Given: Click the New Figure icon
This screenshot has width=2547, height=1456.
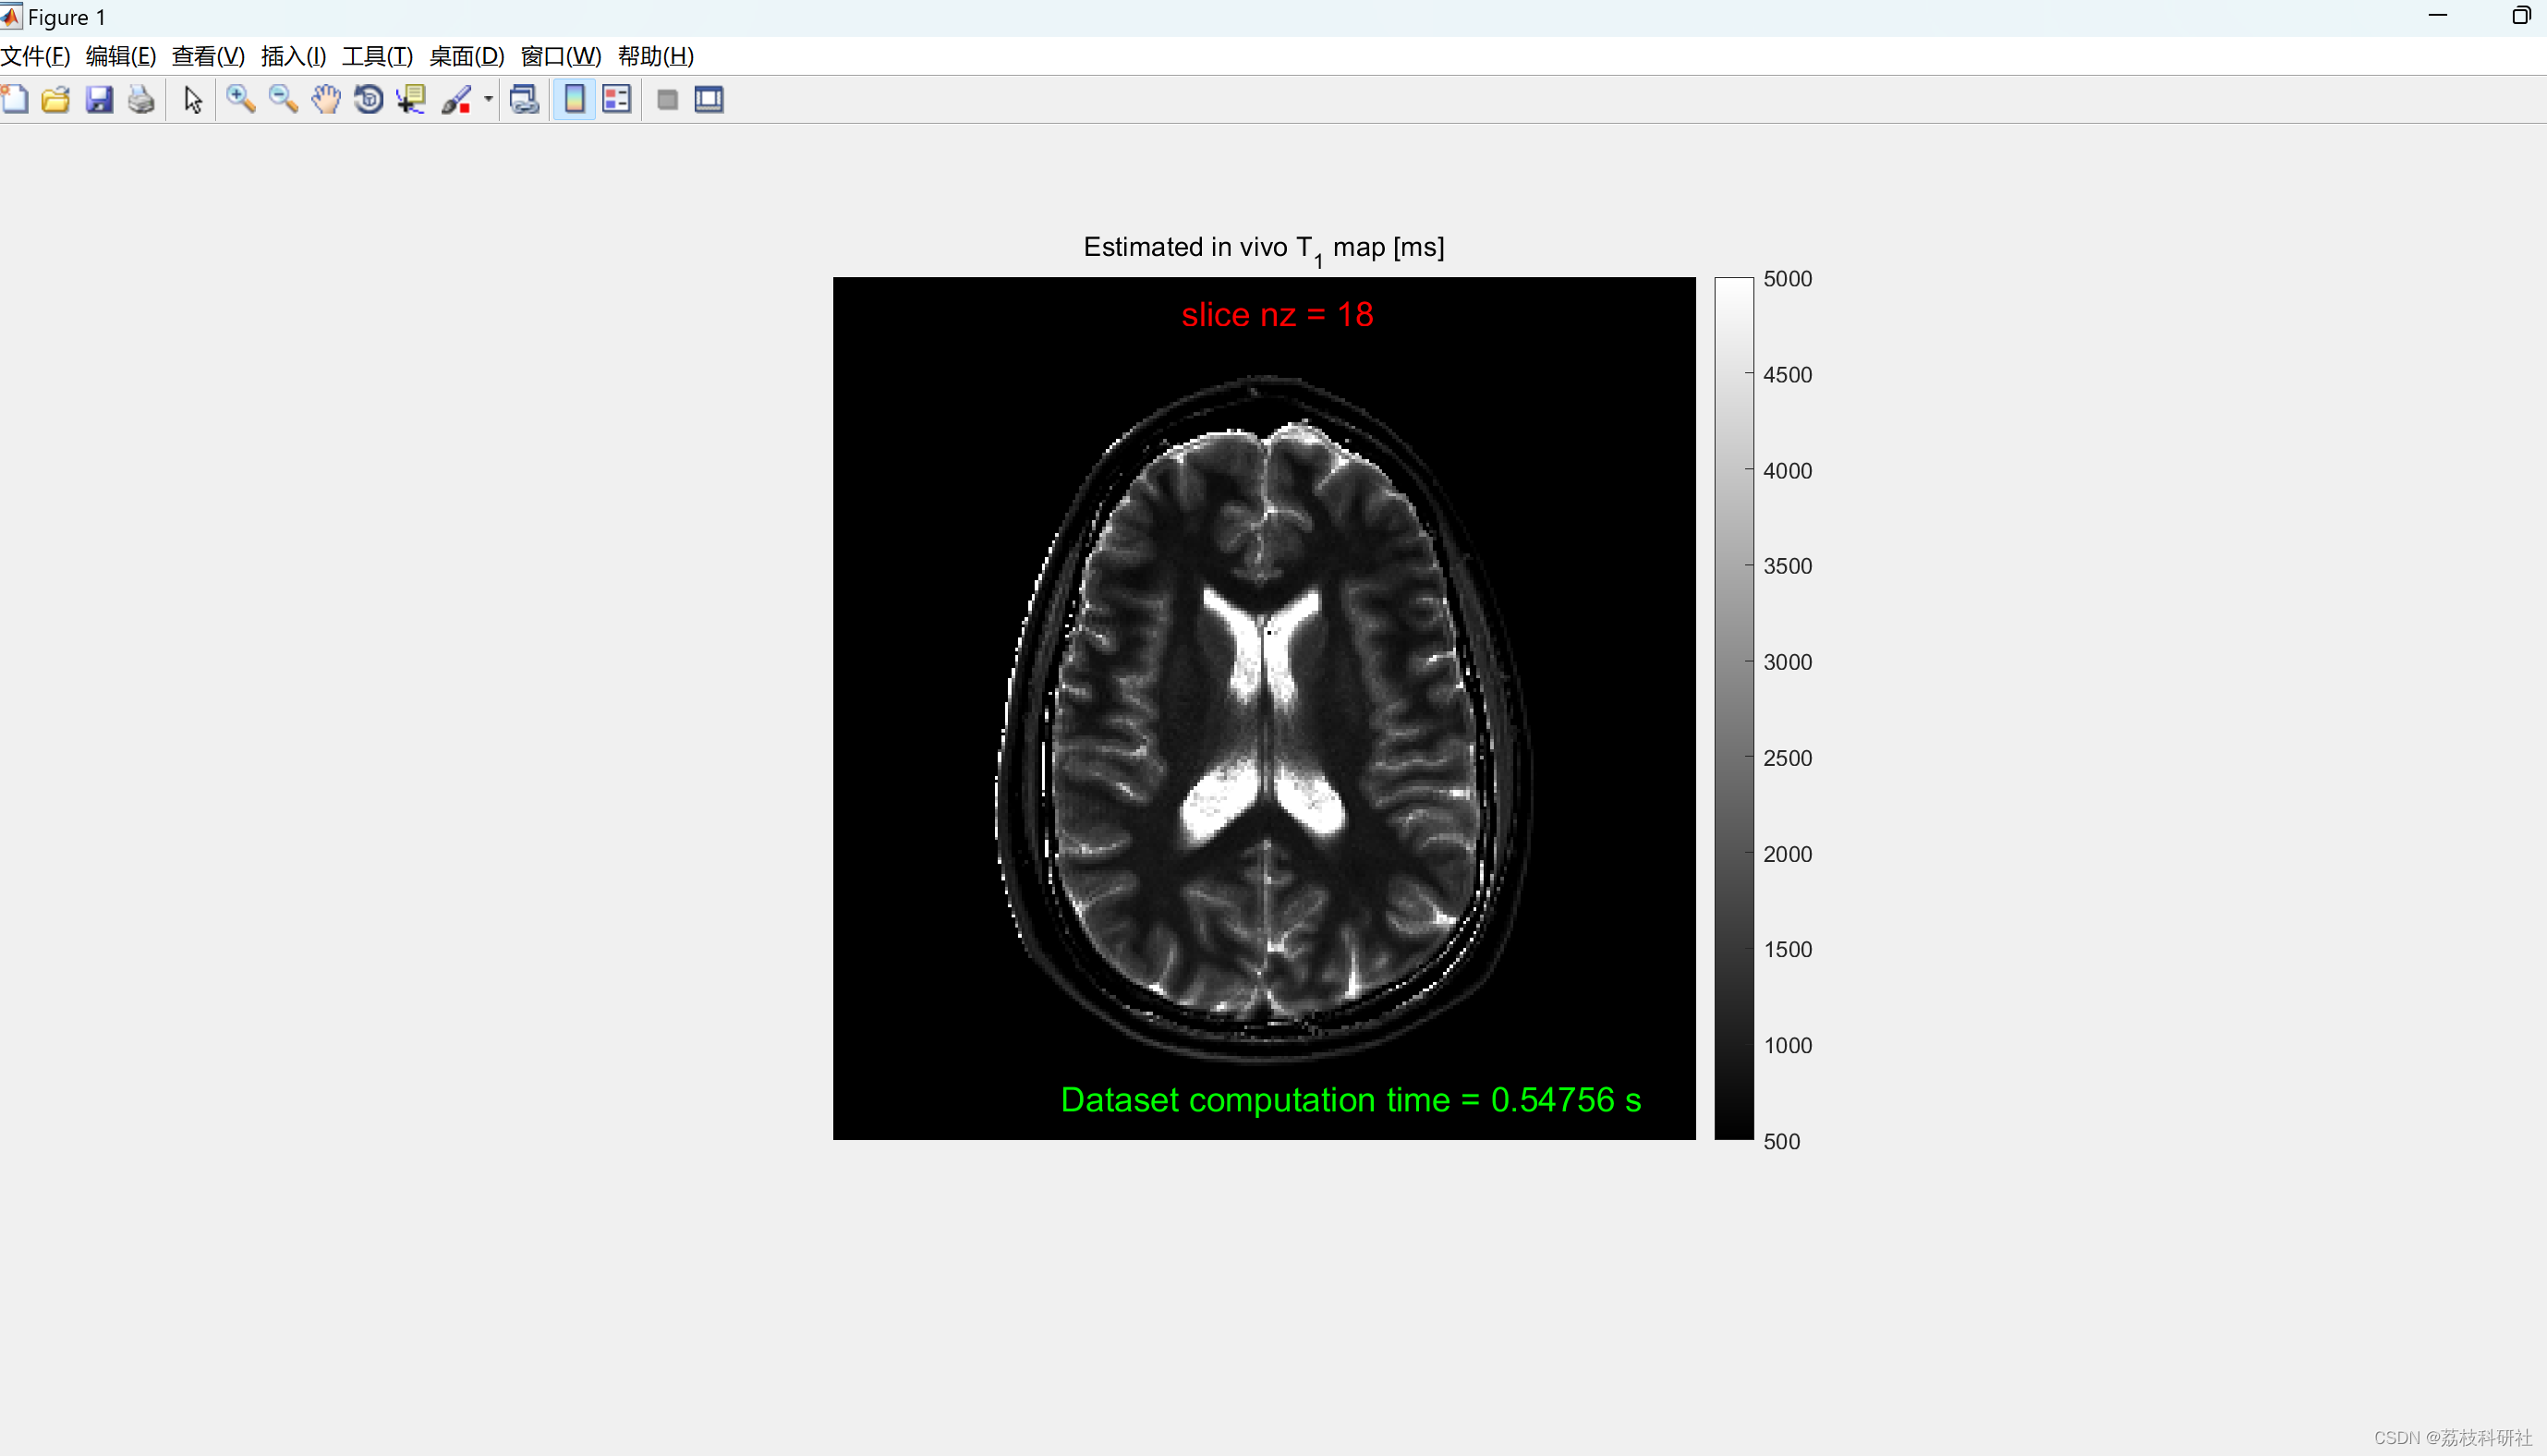Looking at the screenshot, I should pyautogui.click(x=15, y=99).
